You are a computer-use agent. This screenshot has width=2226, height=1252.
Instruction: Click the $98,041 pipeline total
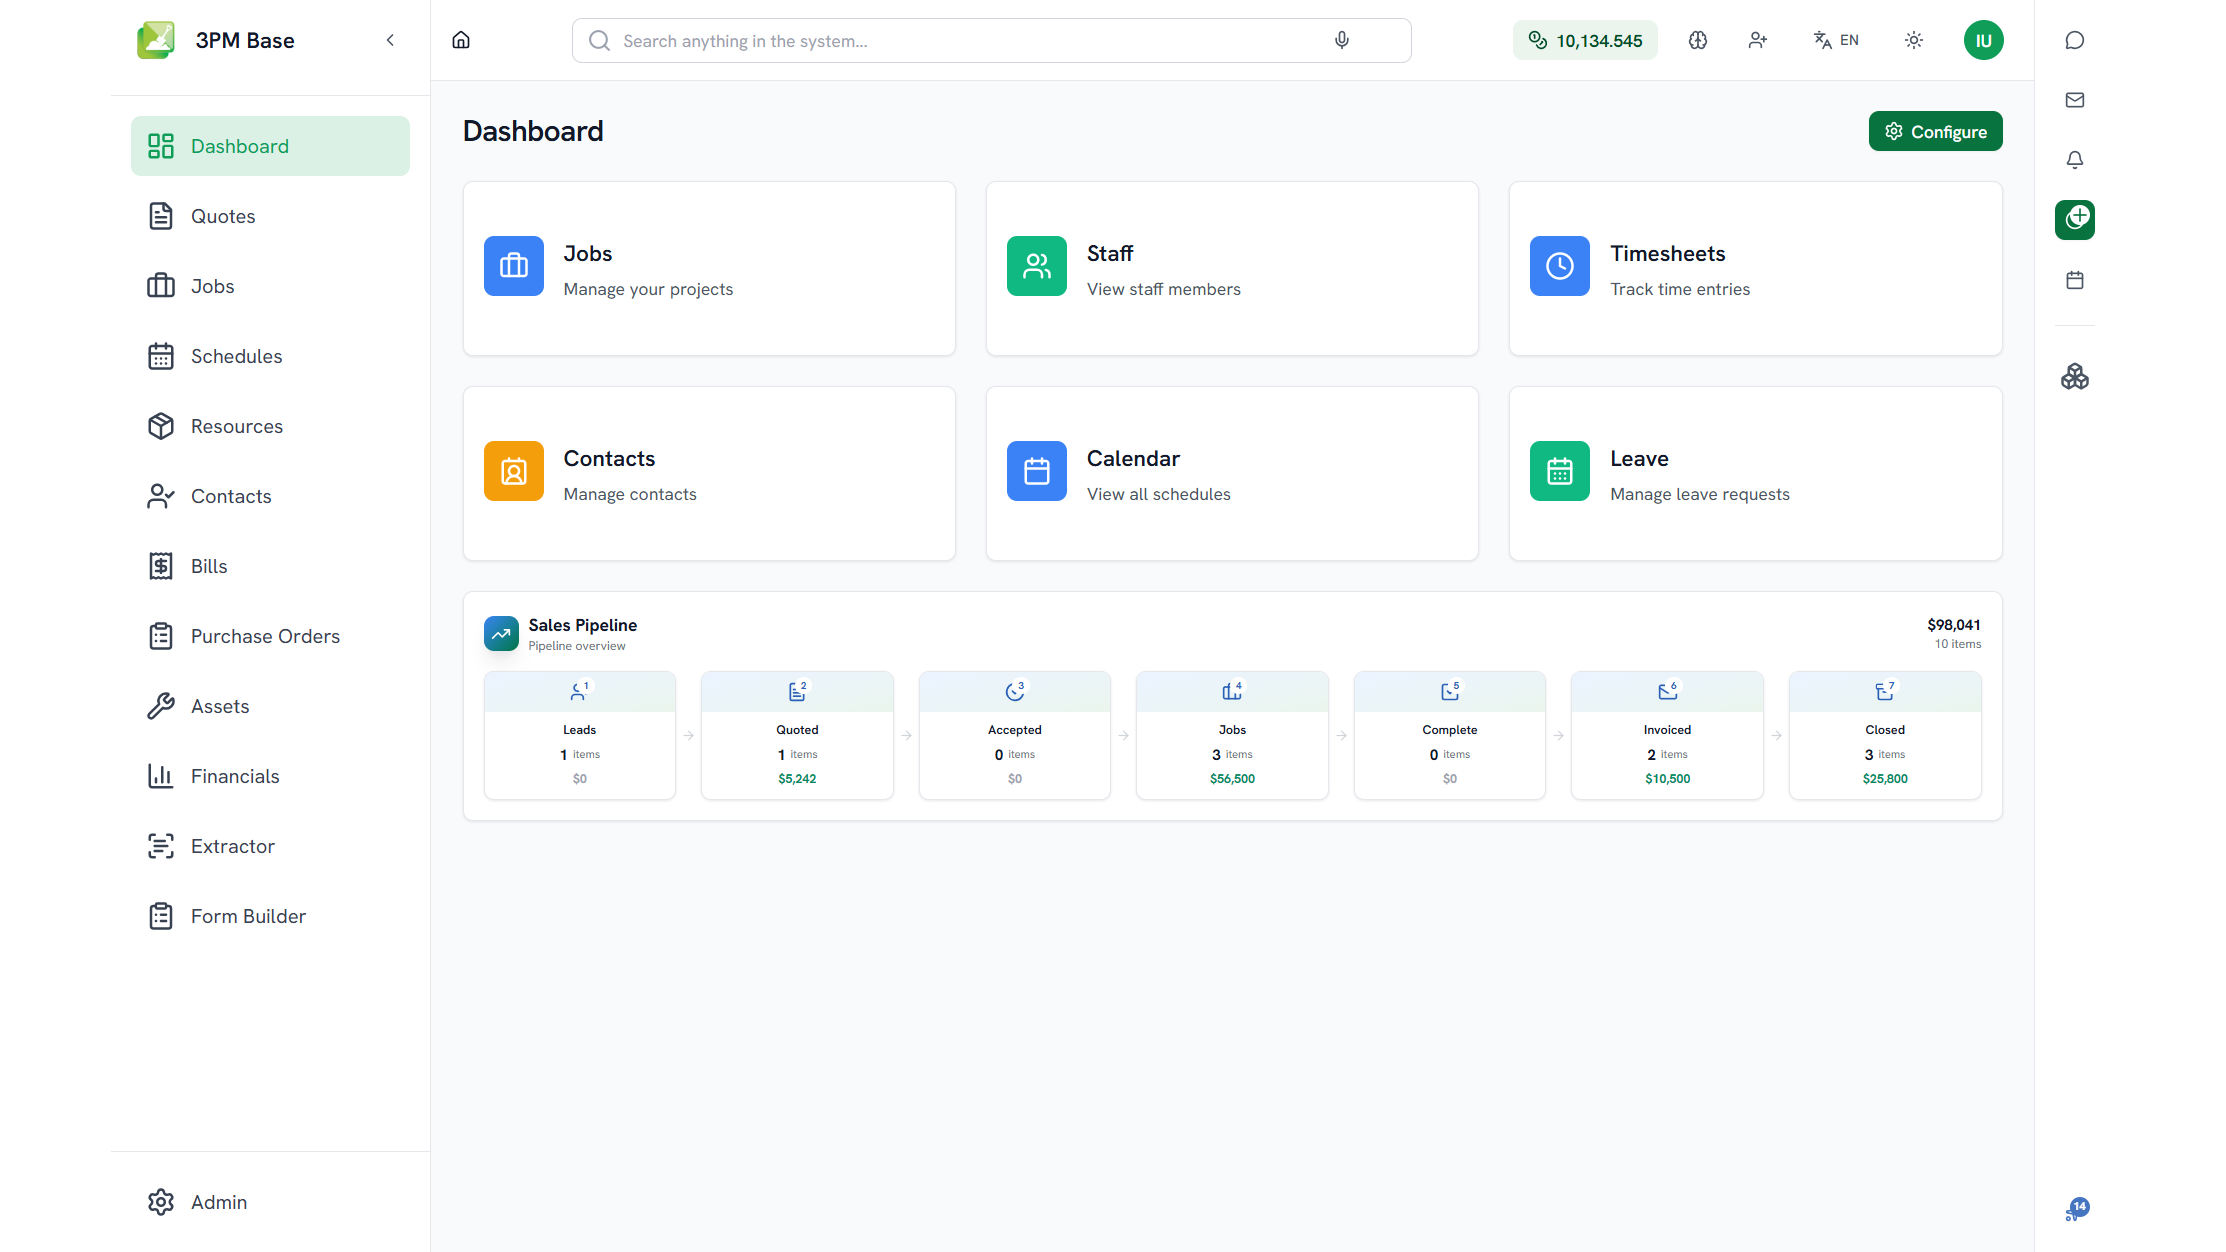(1954, 625)
